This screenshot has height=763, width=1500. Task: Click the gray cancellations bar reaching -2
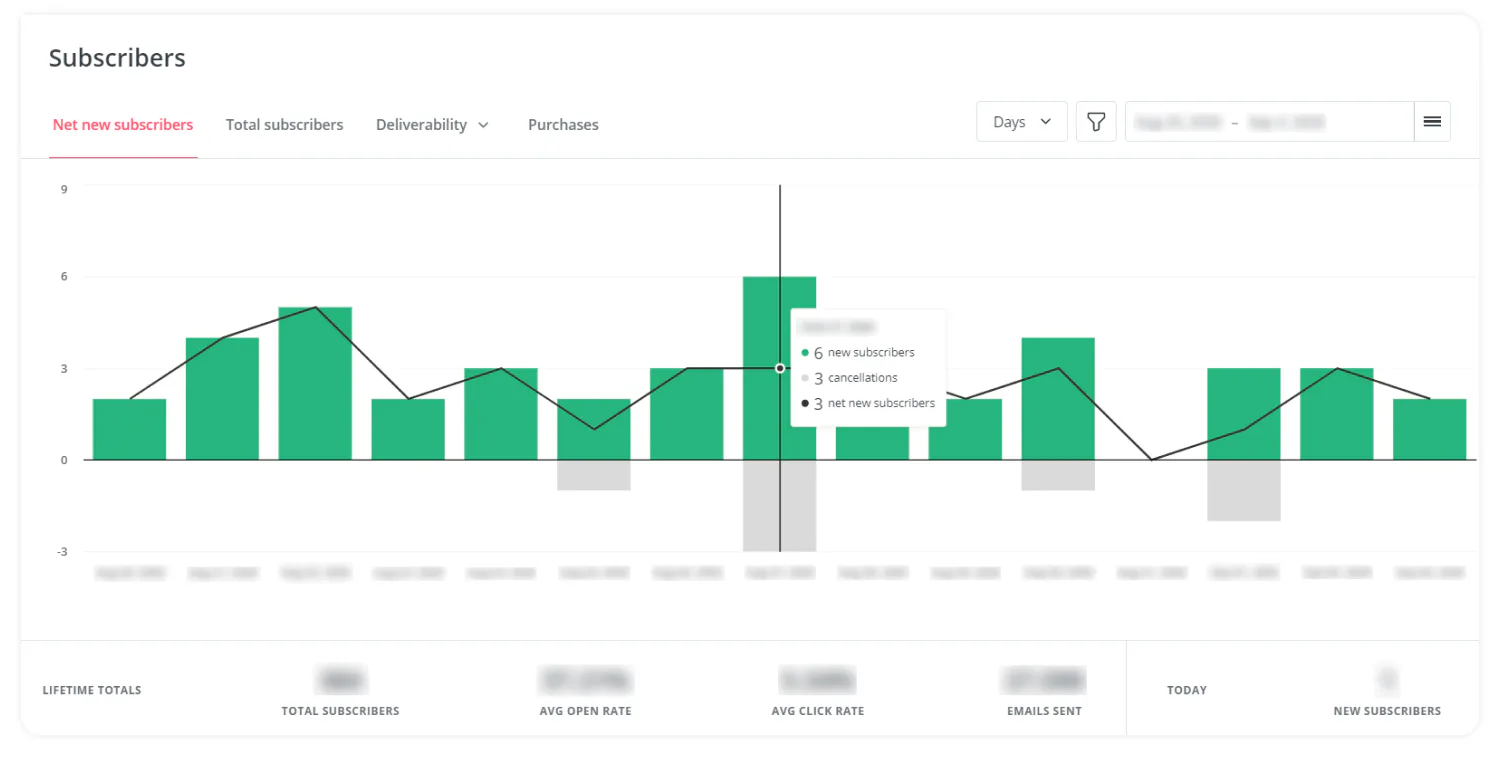click(1243, 490)
